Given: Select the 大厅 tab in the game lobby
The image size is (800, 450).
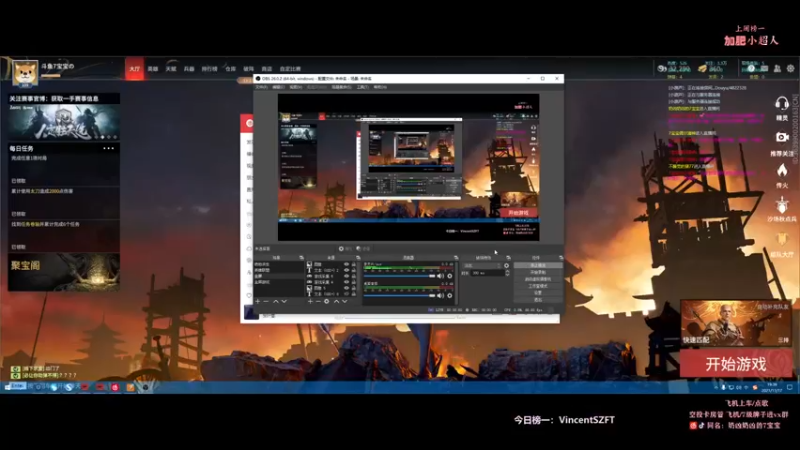Looking at the screenshot, I should click(x=135, y=69).
